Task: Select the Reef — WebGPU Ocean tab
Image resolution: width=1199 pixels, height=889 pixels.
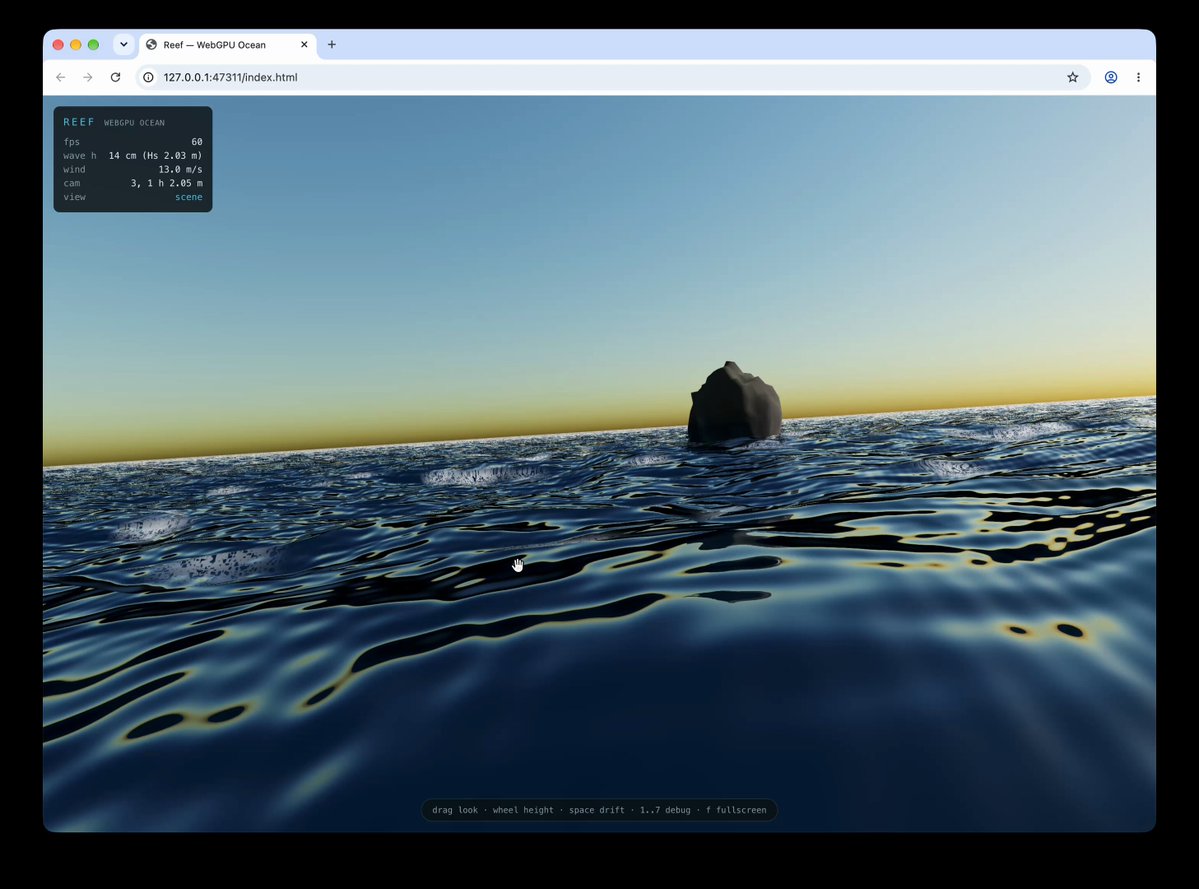Action: click(228, 45)
